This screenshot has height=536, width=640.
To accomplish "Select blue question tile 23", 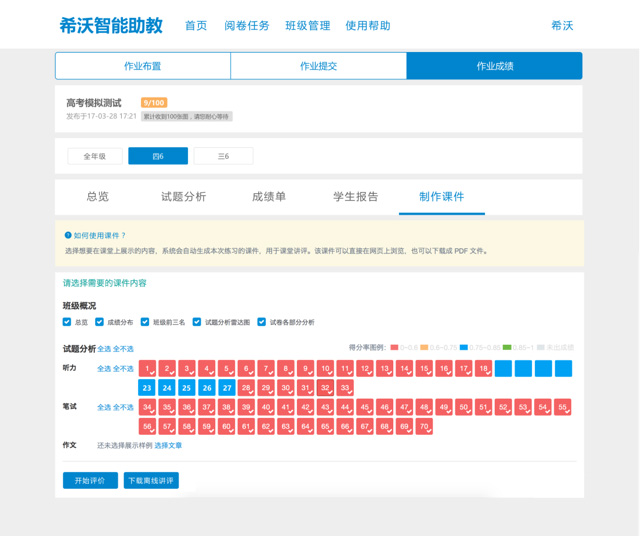I will (147, 388).
